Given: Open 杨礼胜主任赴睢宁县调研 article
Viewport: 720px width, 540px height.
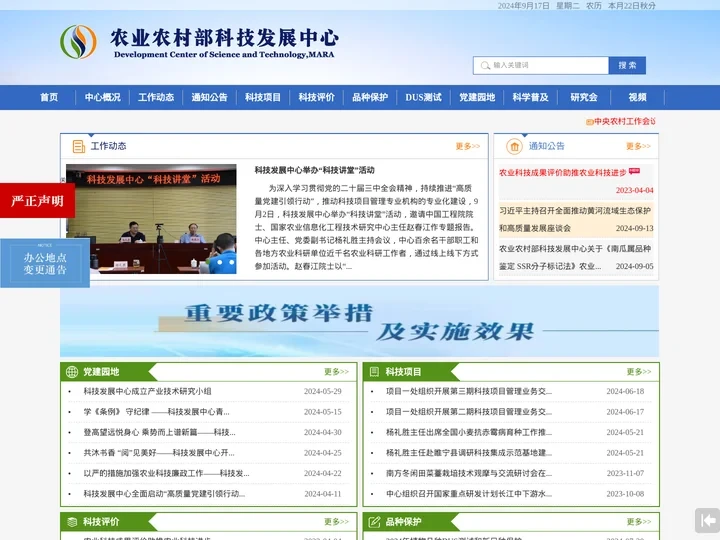Looking at the screenshot, I should point(469,453).
